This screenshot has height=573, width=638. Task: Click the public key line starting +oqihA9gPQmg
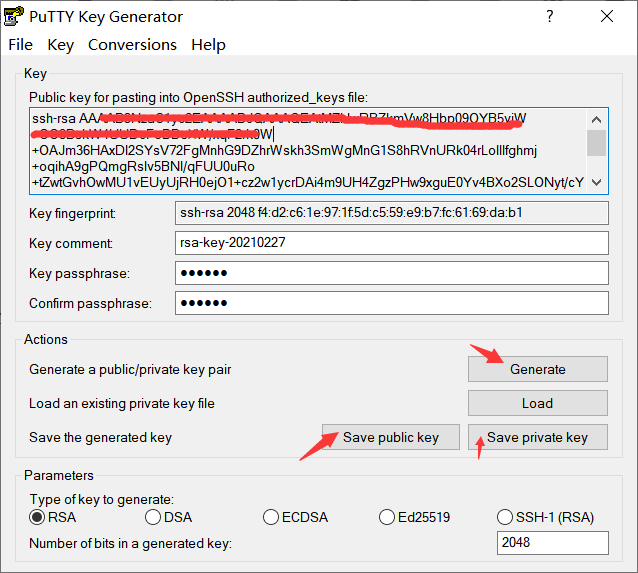pos(143,166)
